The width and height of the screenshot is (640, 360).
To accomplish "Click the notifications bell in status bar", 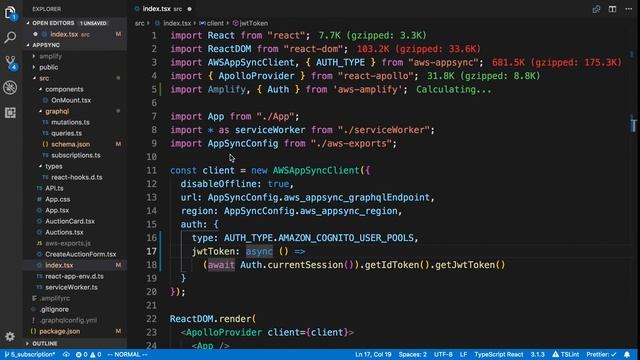I will coord(627,355).
